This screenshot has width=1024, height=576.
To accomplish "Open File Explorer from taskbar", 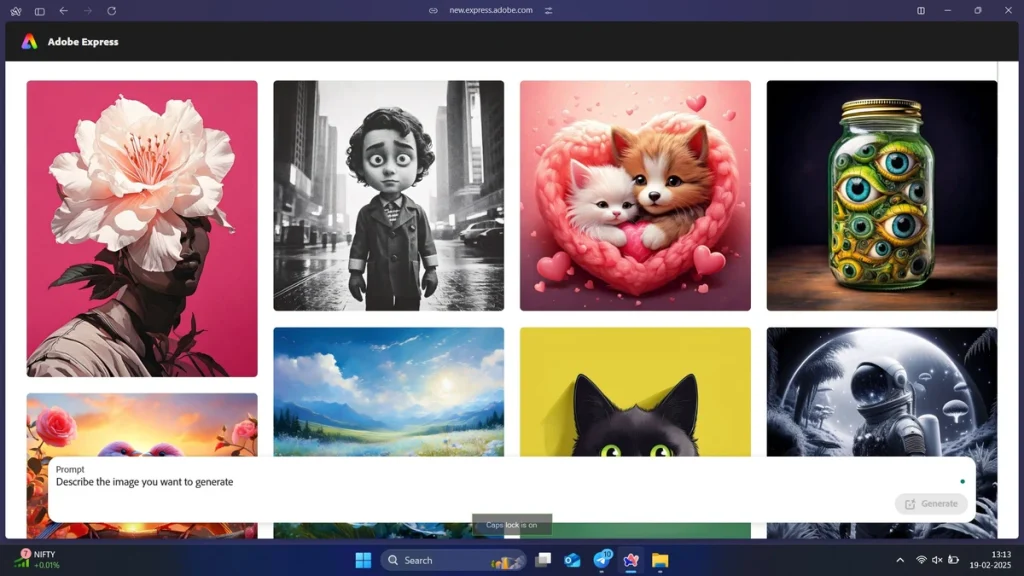I will tap(660, 560).
